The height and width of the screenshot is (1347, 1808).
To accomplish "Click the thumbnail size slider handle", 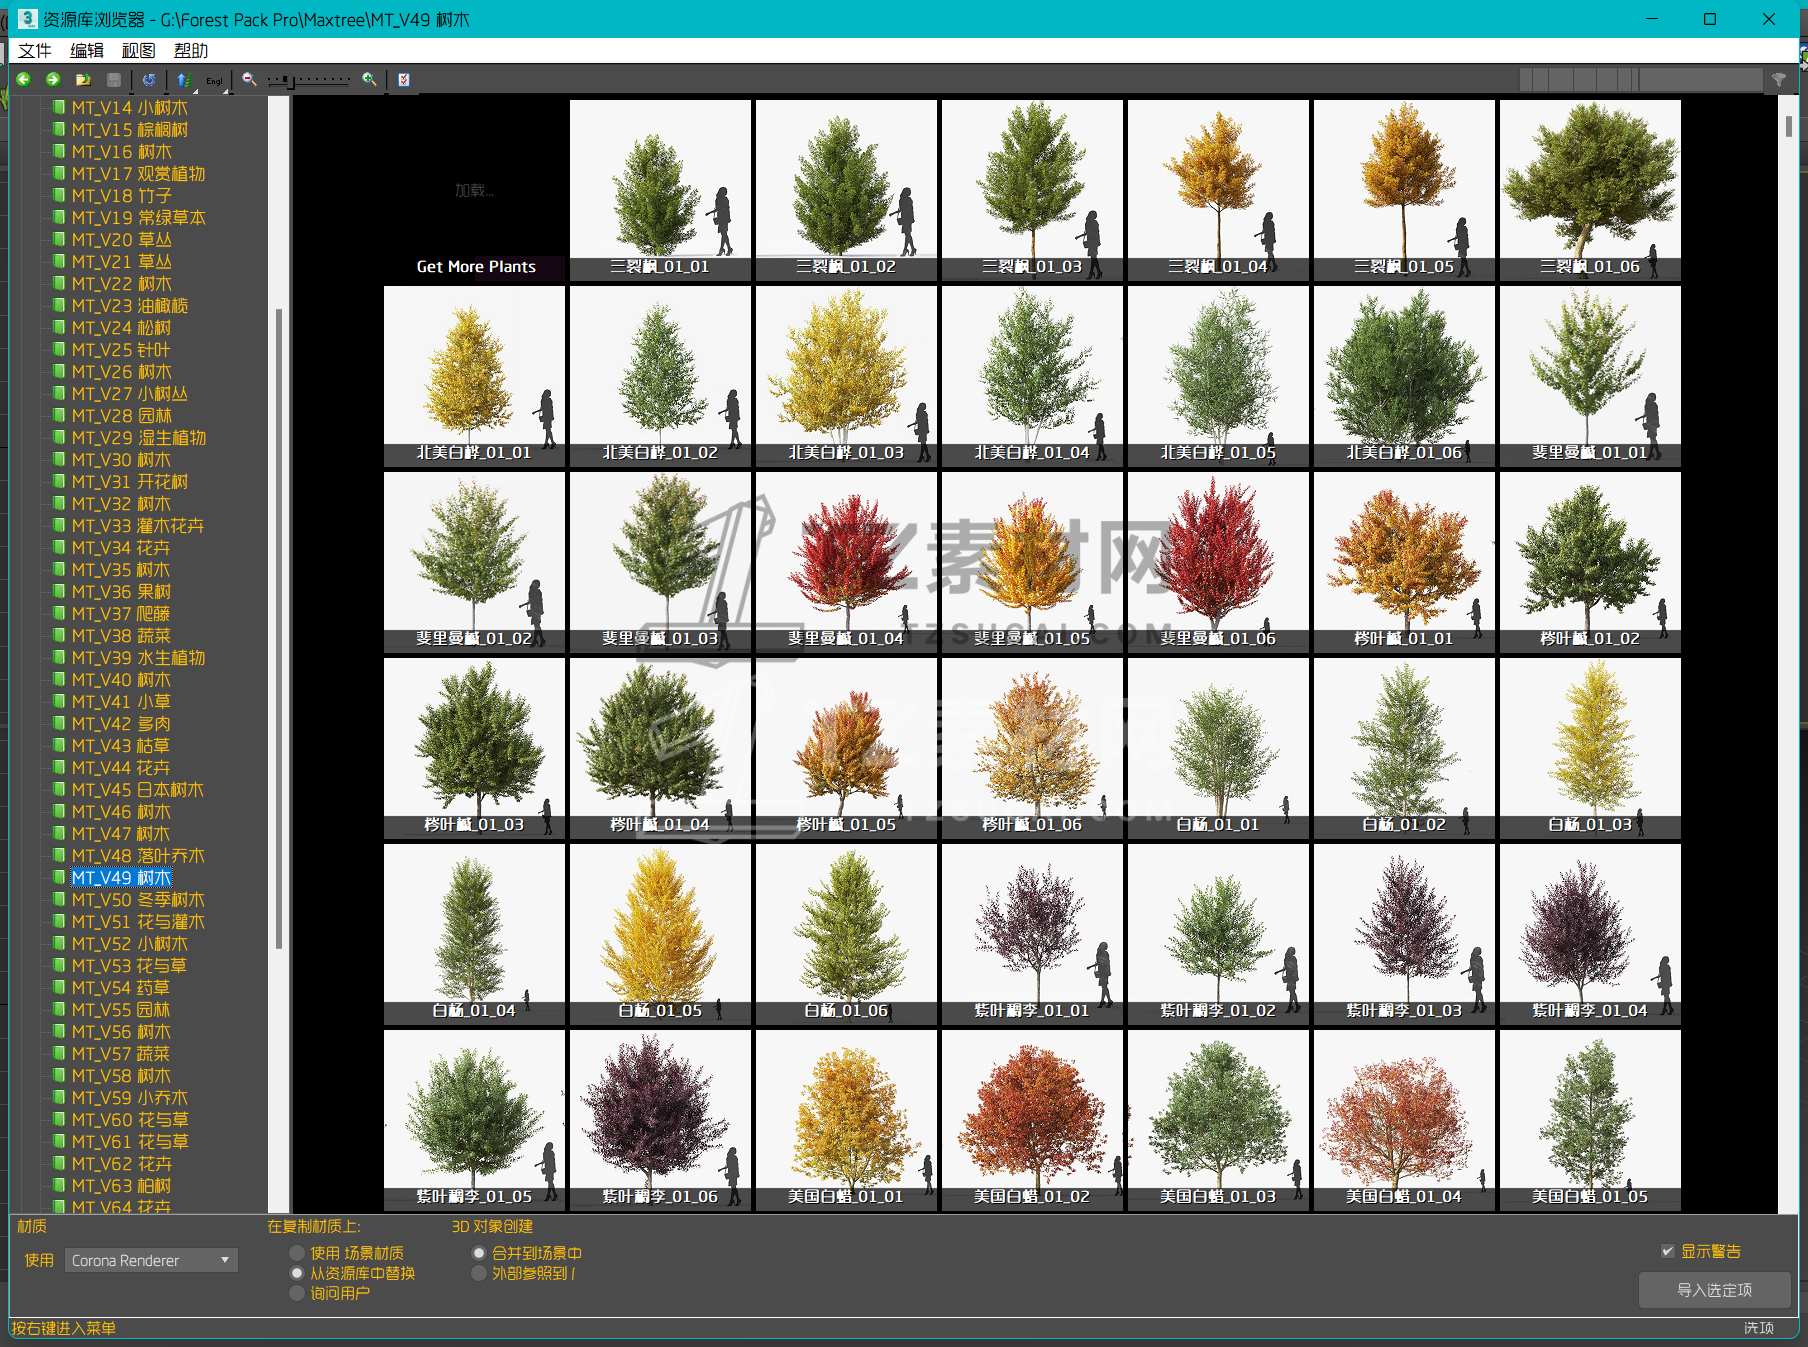I will (291, 80).
